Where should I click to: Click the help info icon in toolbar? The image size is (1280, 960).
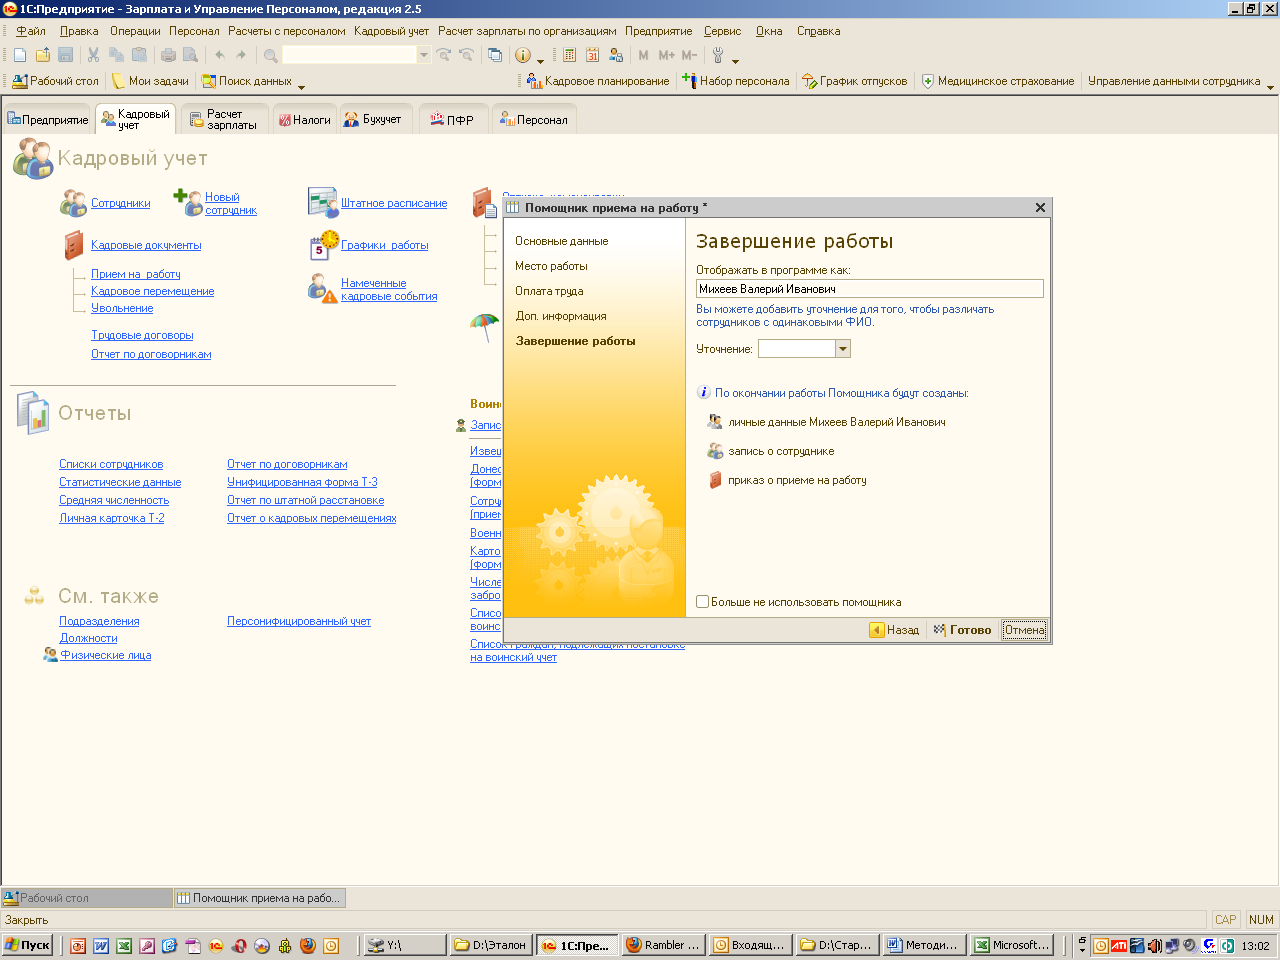[522, 55]
